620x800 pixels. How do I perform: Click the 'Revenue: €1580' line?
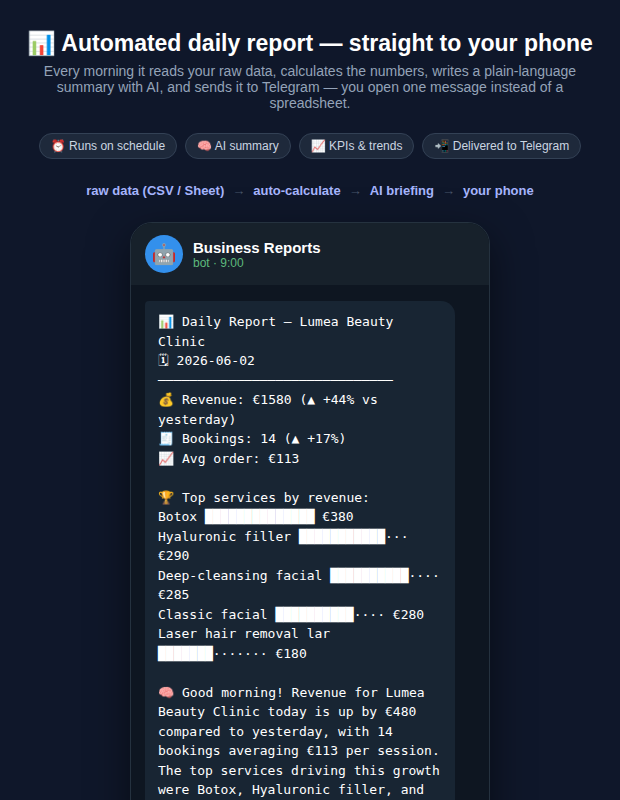[236, 399]
